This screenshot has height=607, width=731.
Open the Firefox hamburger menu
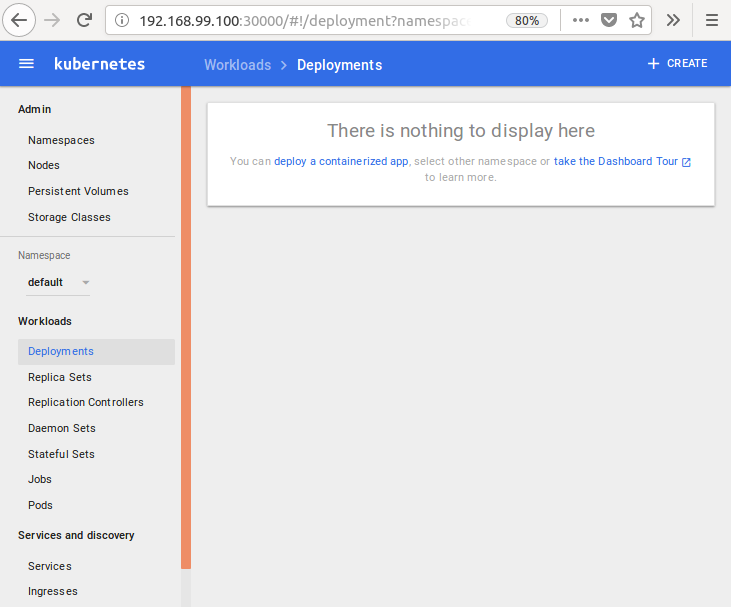point(712,20)
